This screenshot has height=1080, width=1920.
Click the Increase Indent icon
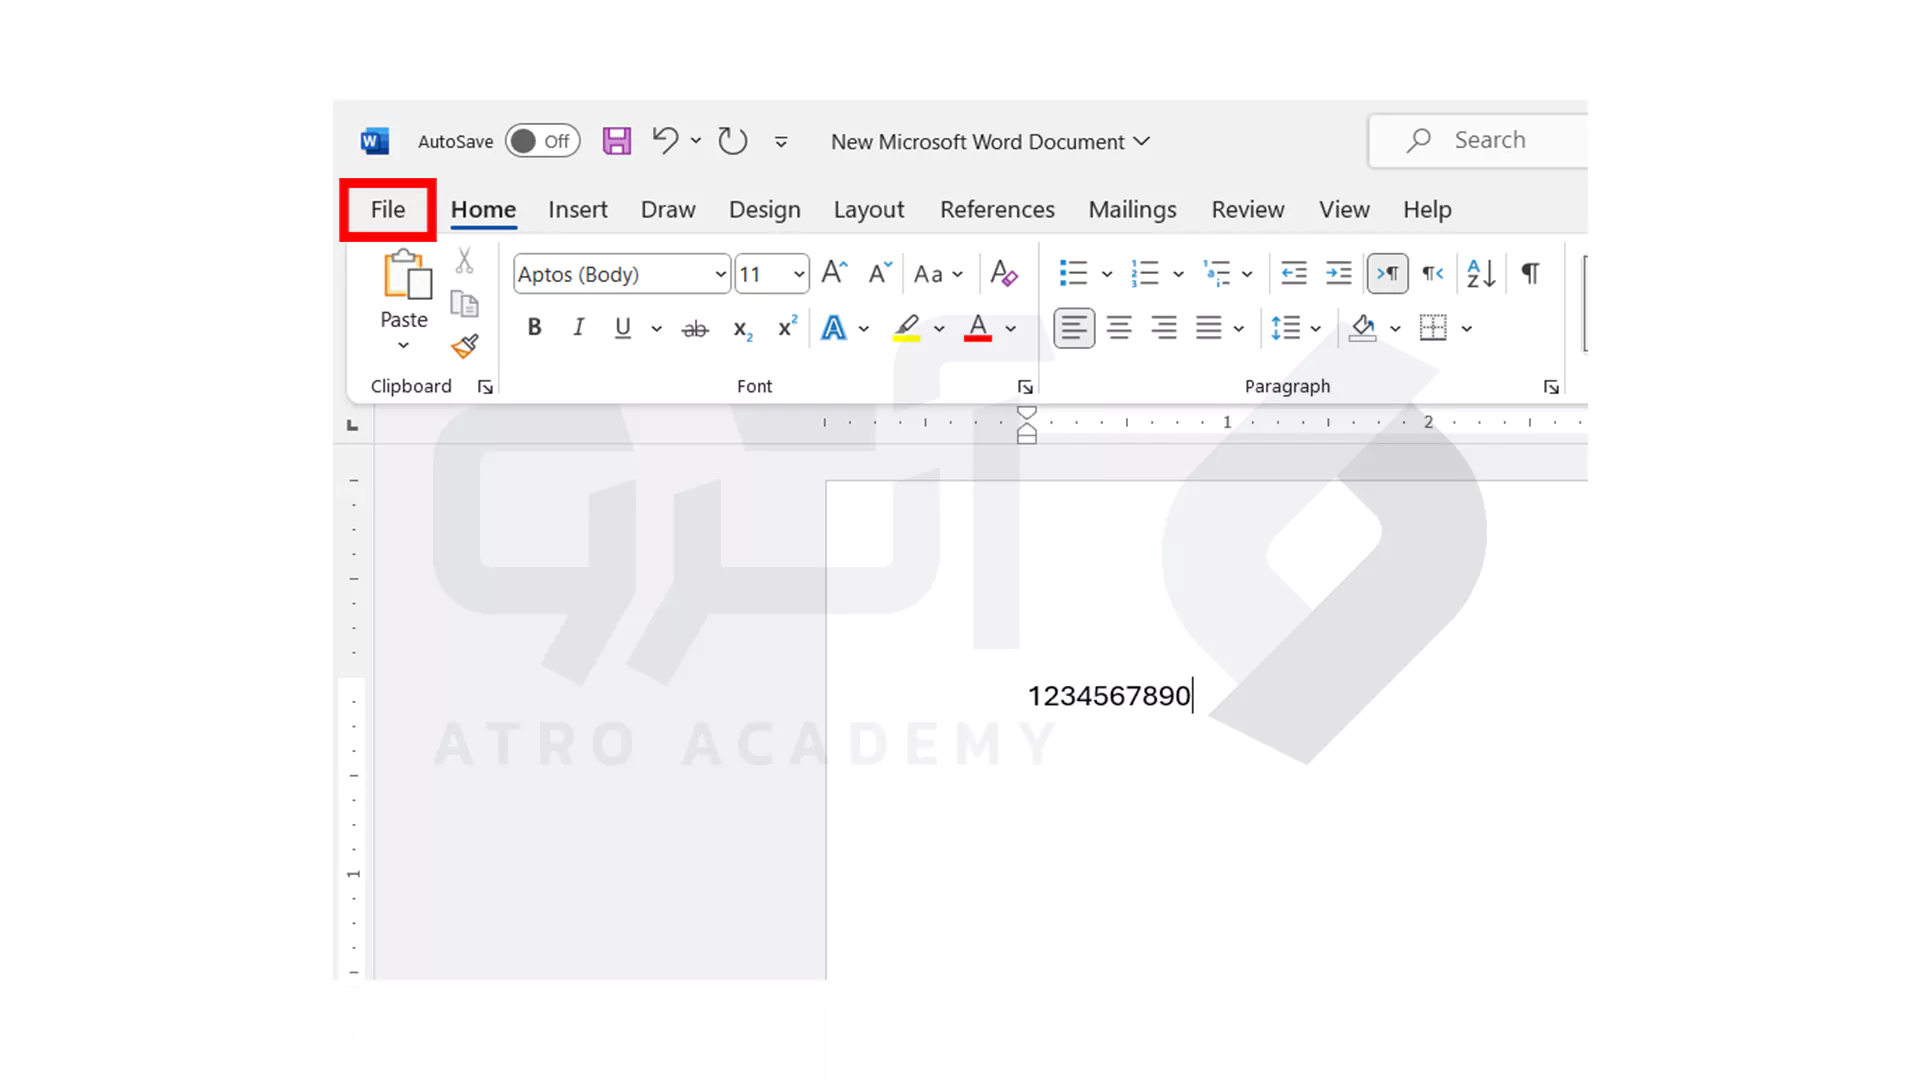click(1338, 273)
